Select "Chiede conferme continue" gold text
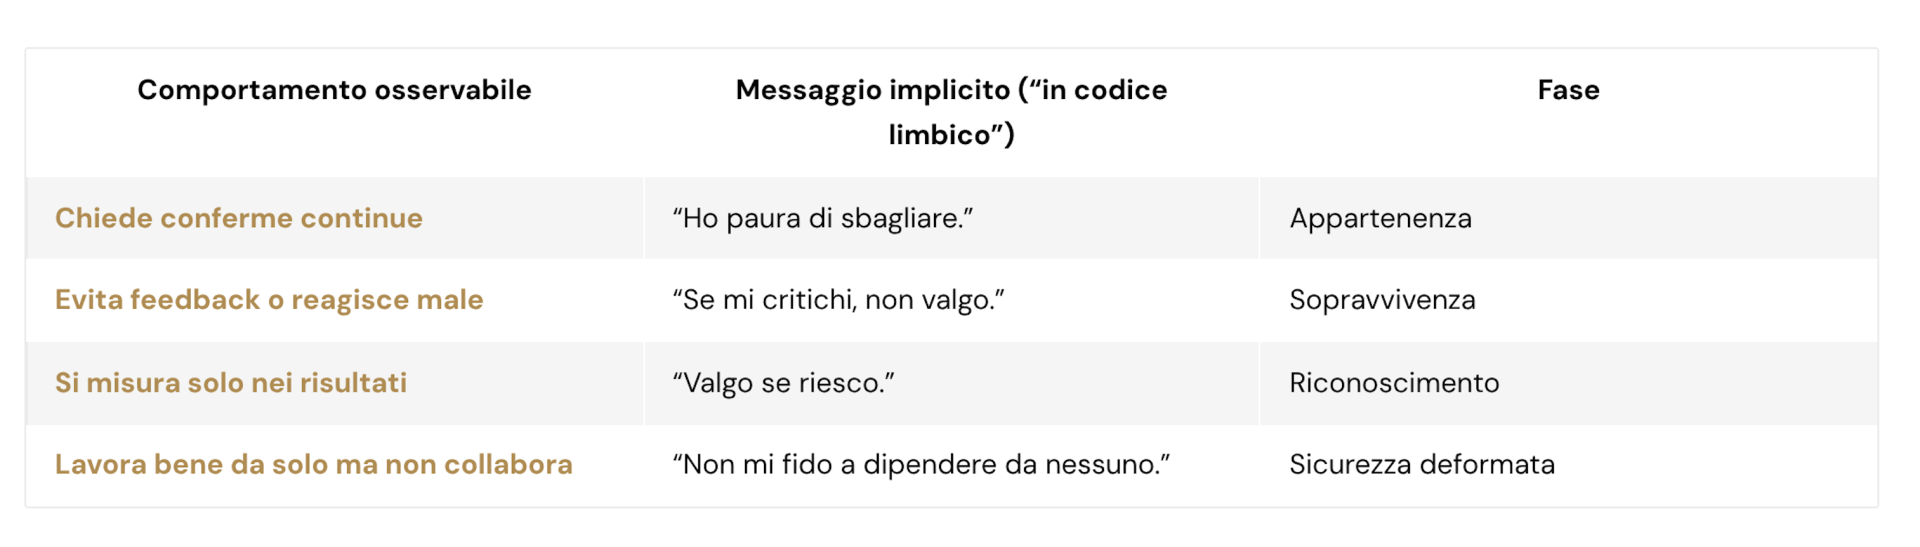Viewport: 1920px width, 547px height. pos(238,218)
